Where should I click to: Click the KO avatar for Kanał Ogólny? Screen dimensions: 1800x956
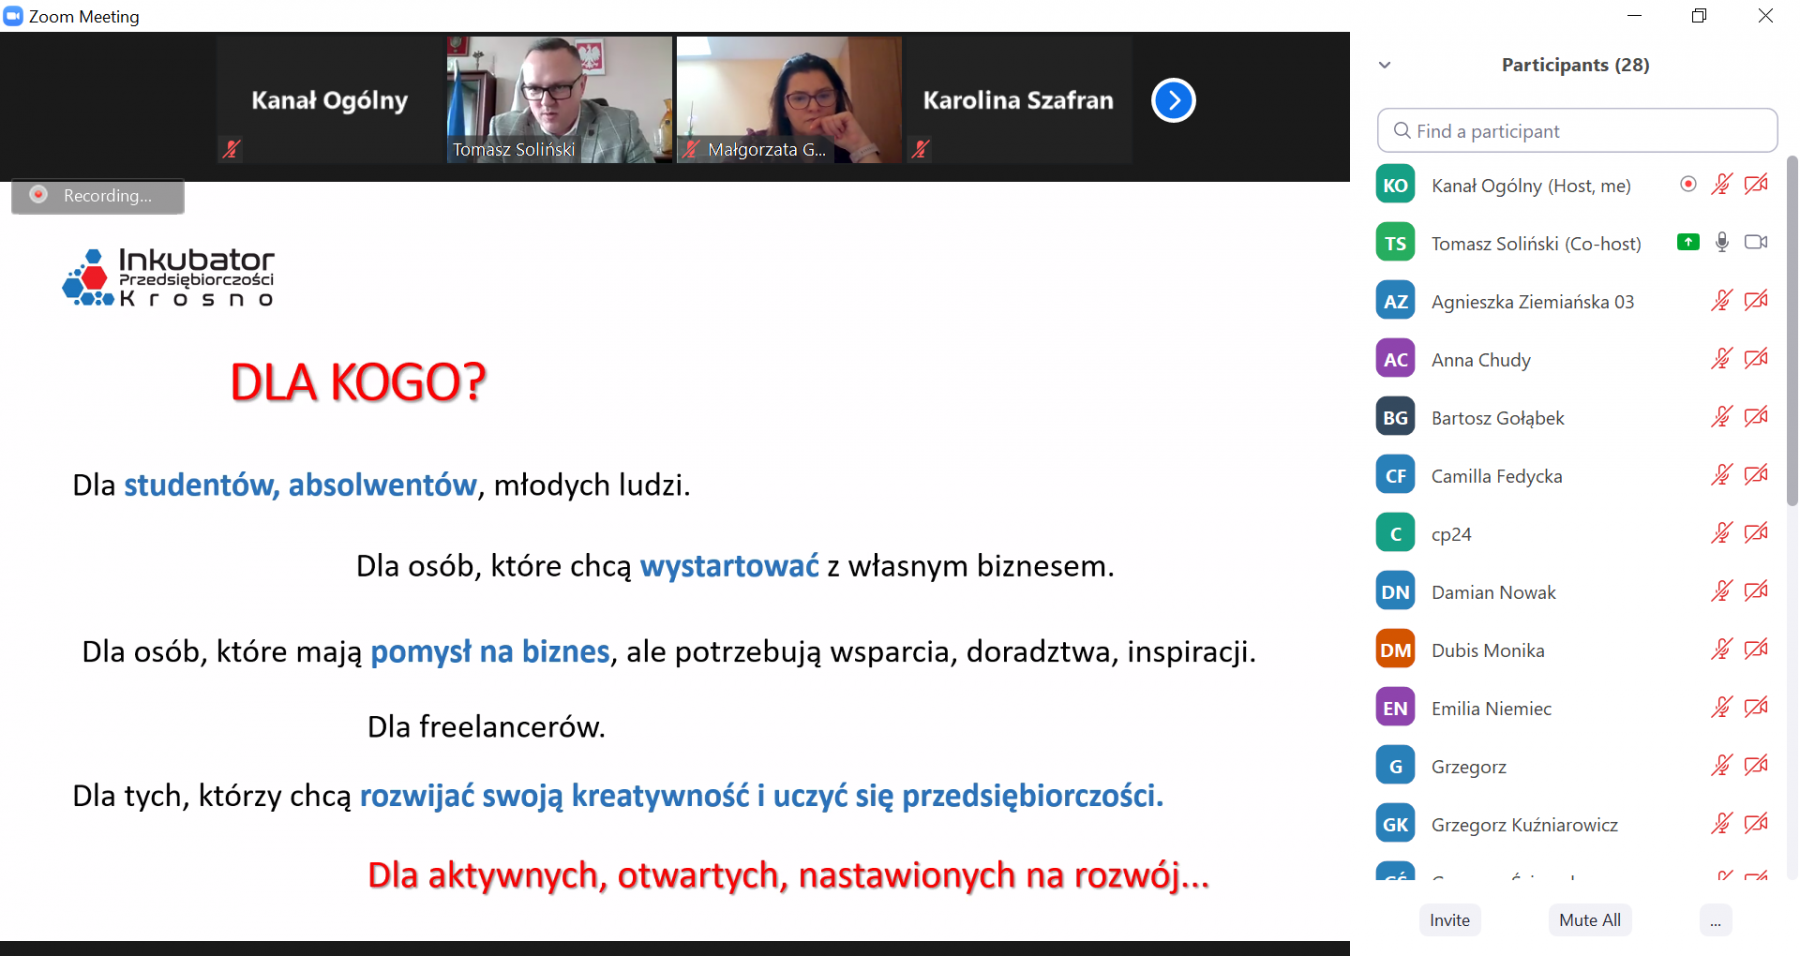point(1395,184)
